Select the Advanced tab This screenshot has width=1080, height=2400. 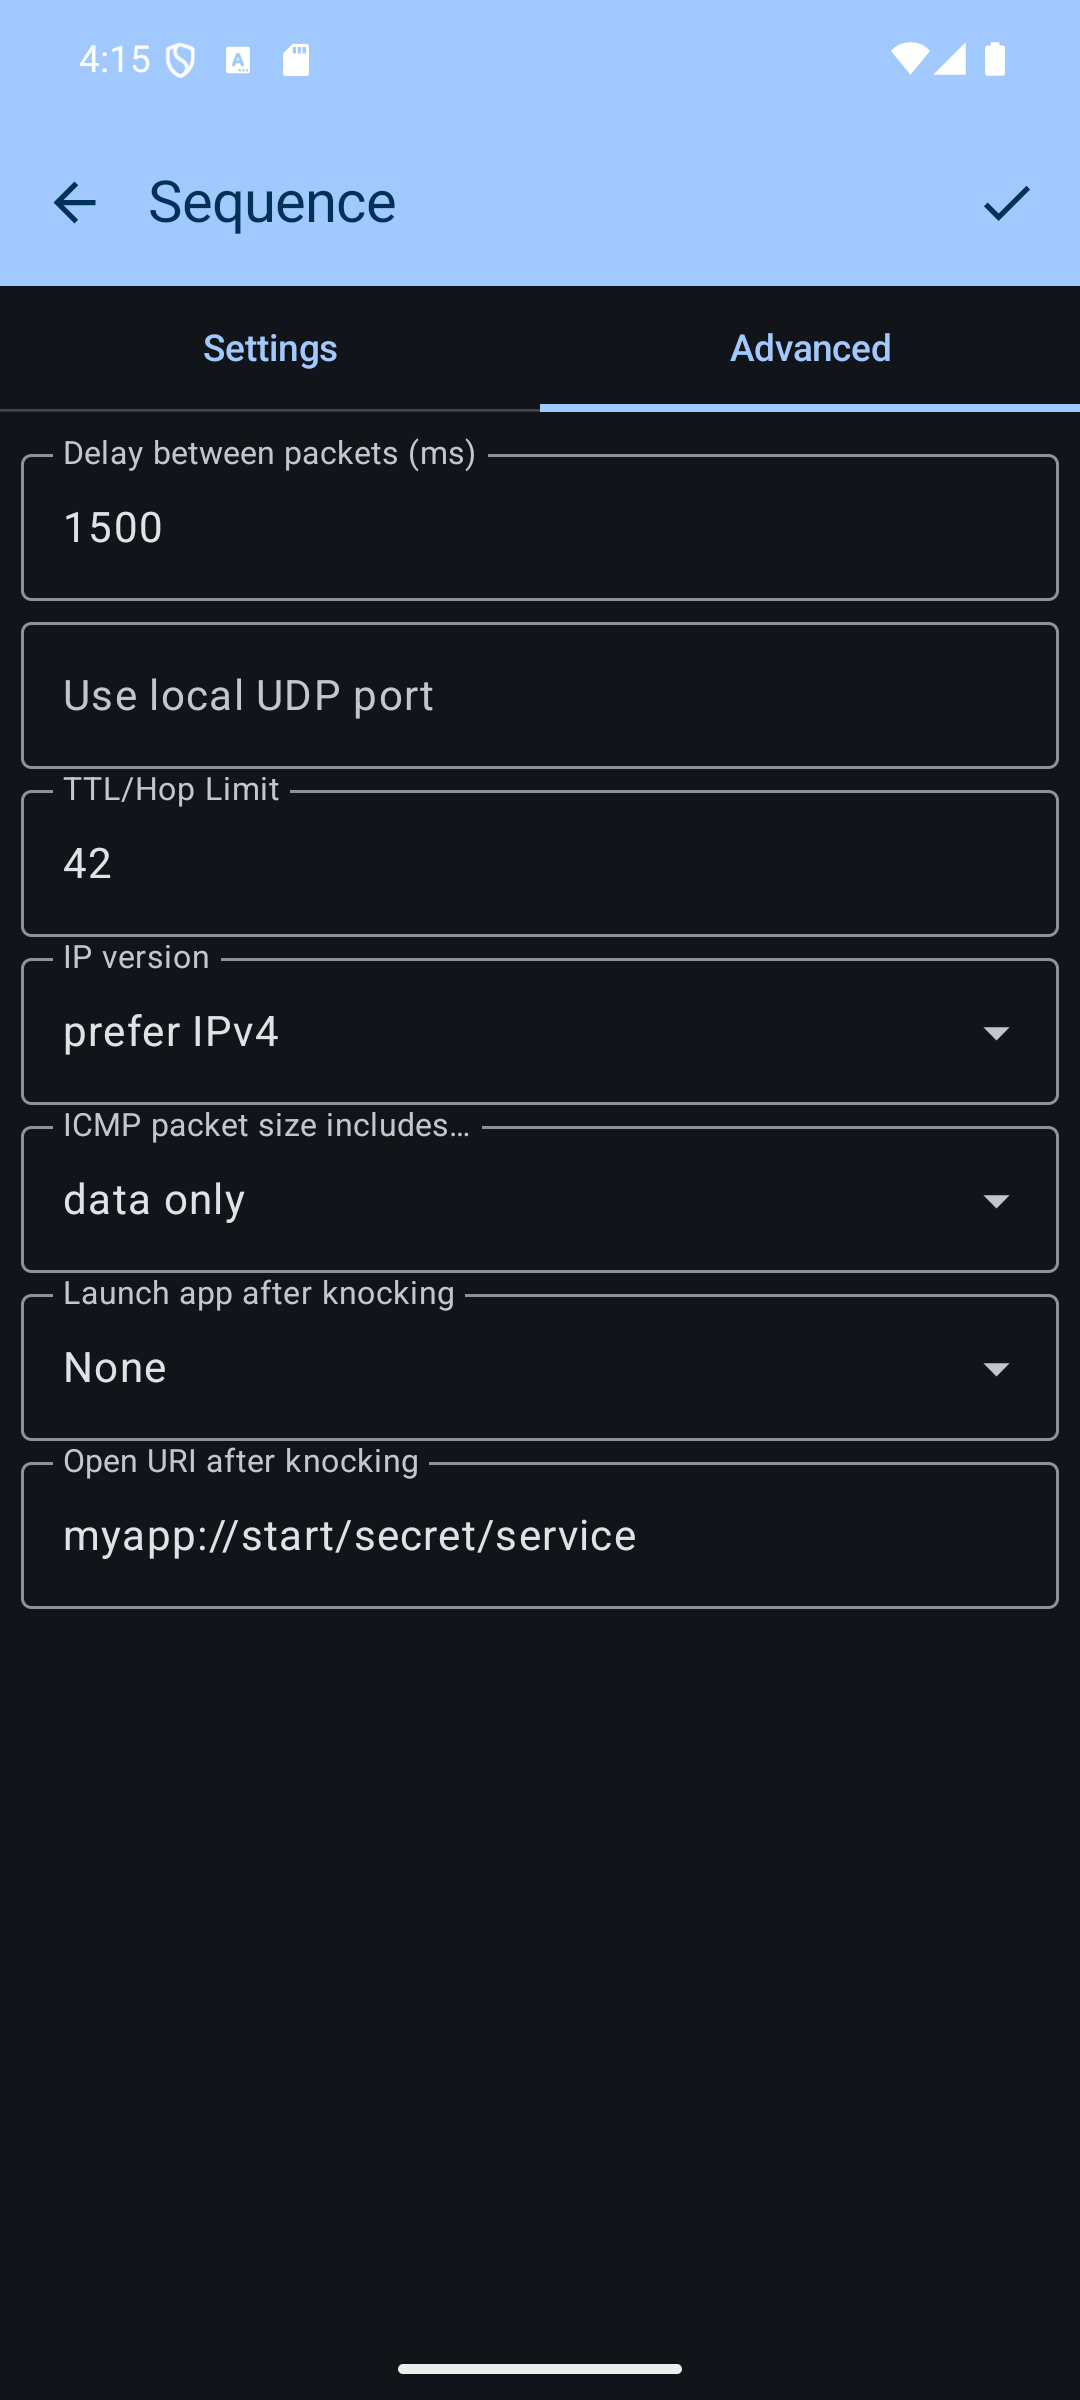click(x=810, y=348)
